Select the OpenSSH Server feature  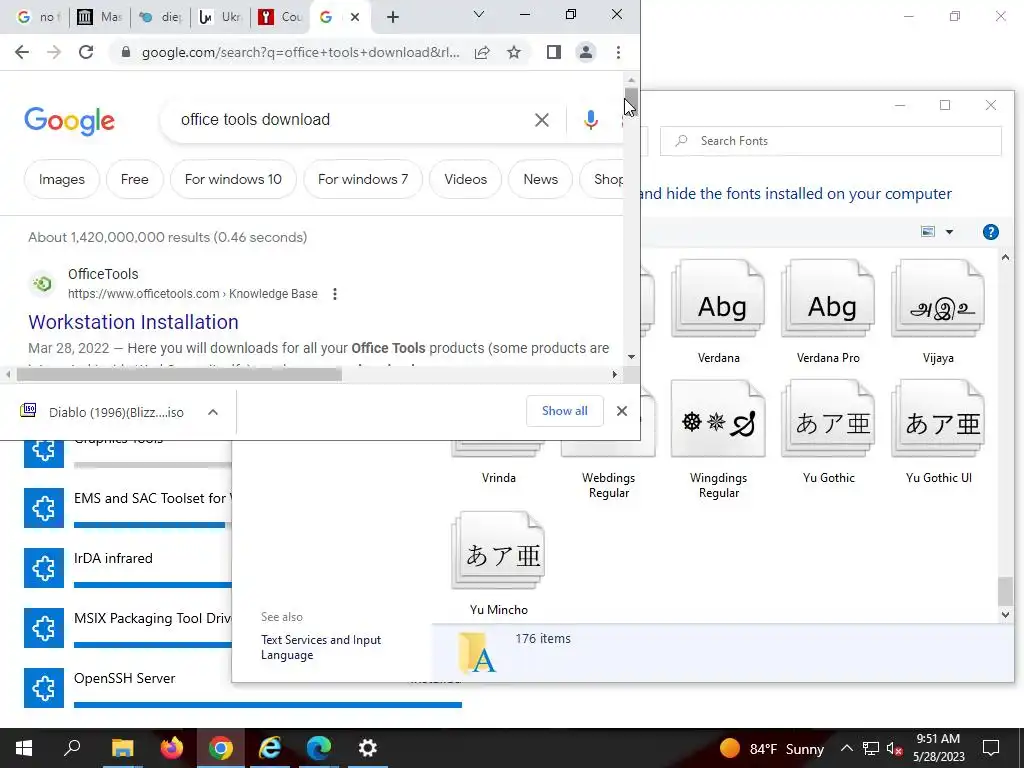(243, 688)
